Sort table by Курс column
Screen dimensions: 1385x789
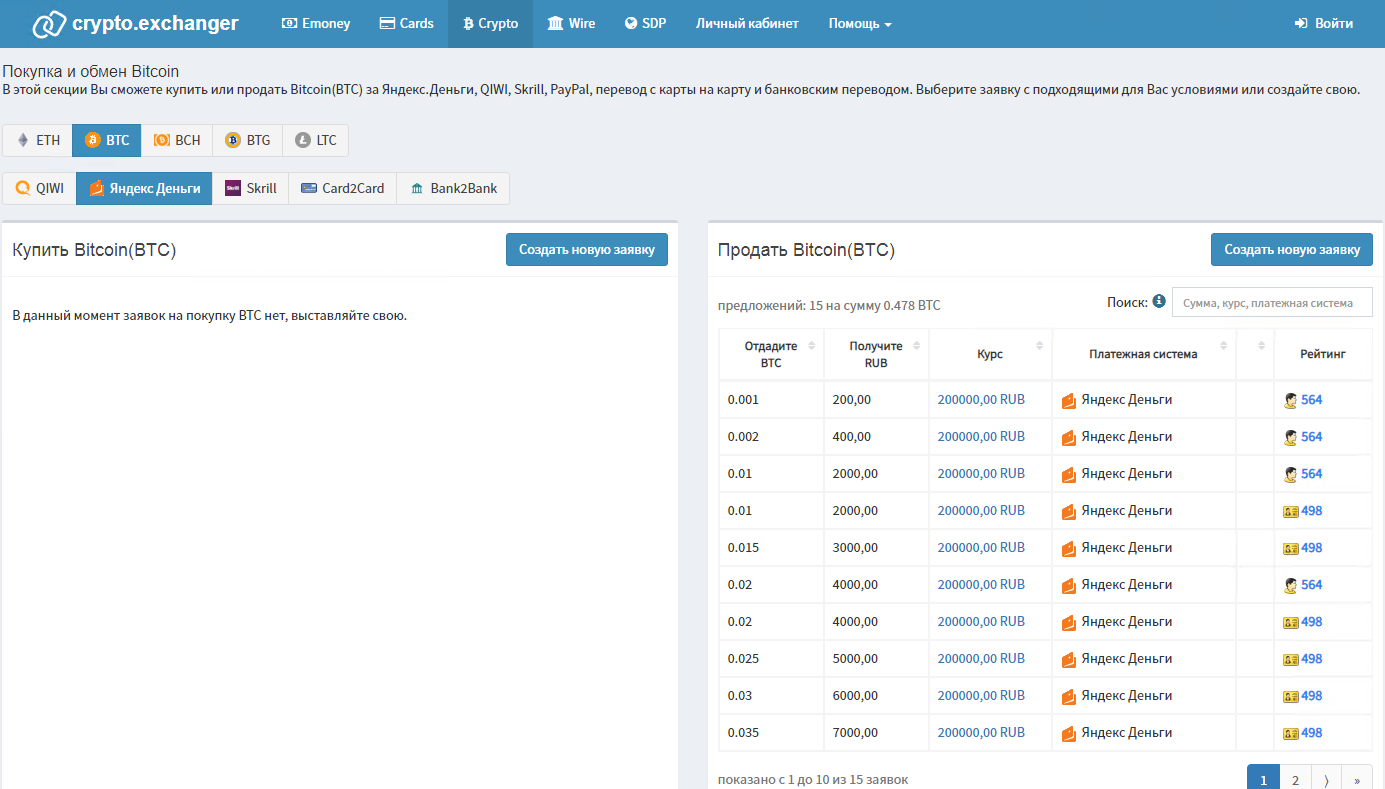[990, 354]
